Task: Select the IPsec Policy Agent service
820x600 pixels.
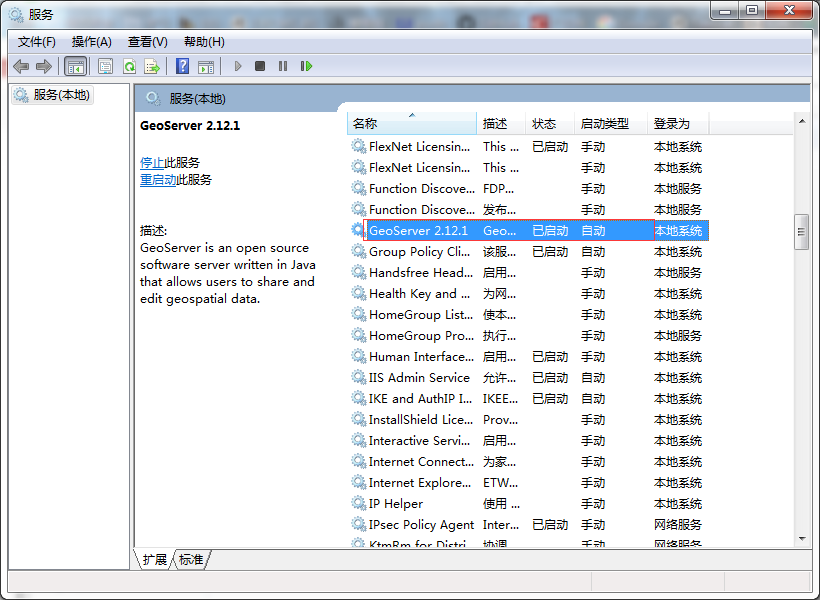Action: click(x=528, y=524)
